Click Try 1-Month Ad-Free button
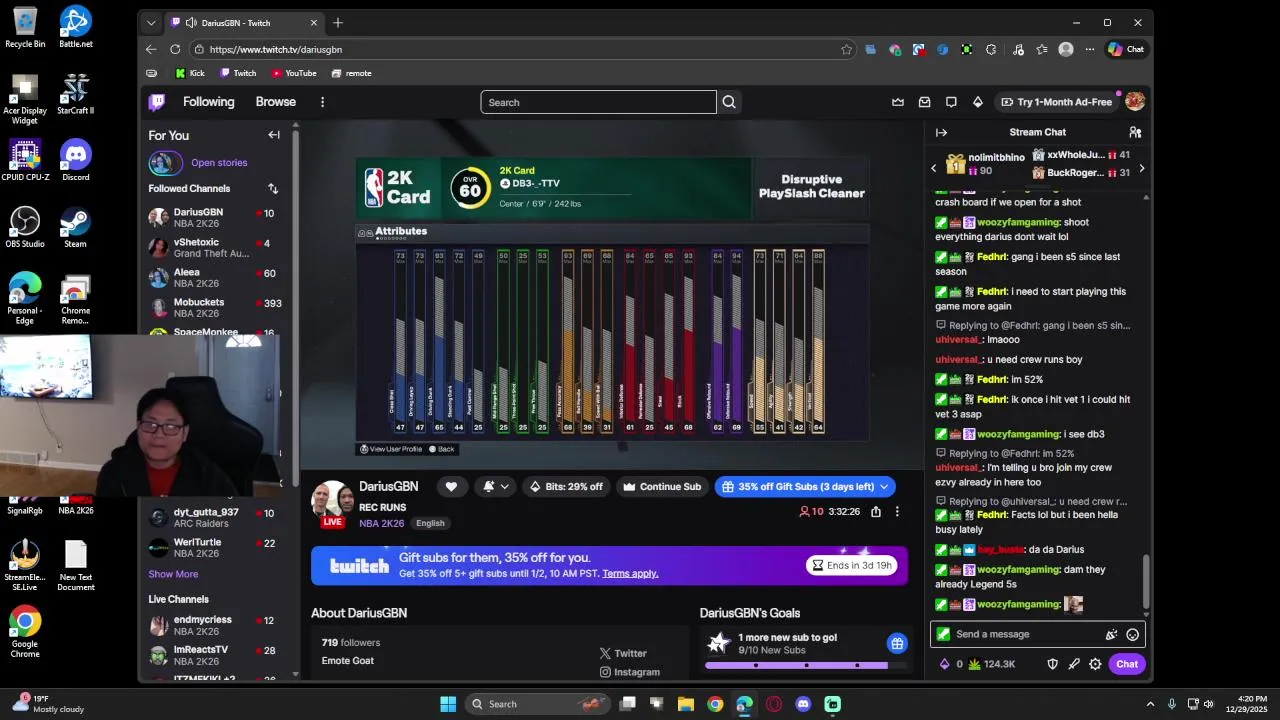Image resolution: width=1280 pixels, height=720 pixels. (1056, 102)
